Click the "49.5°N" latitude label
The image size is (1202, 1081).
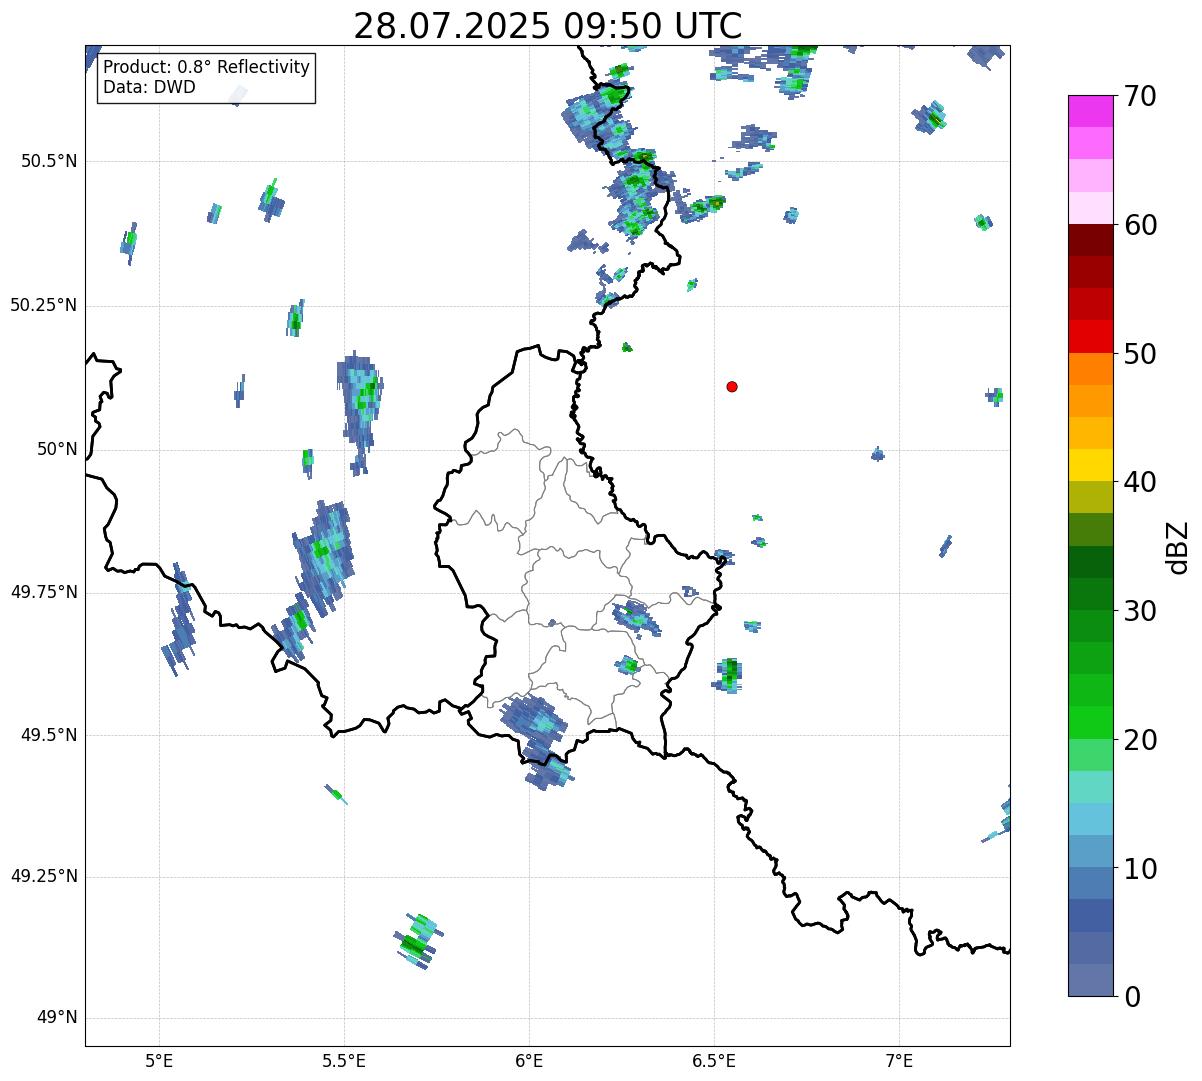pos(49,735)
